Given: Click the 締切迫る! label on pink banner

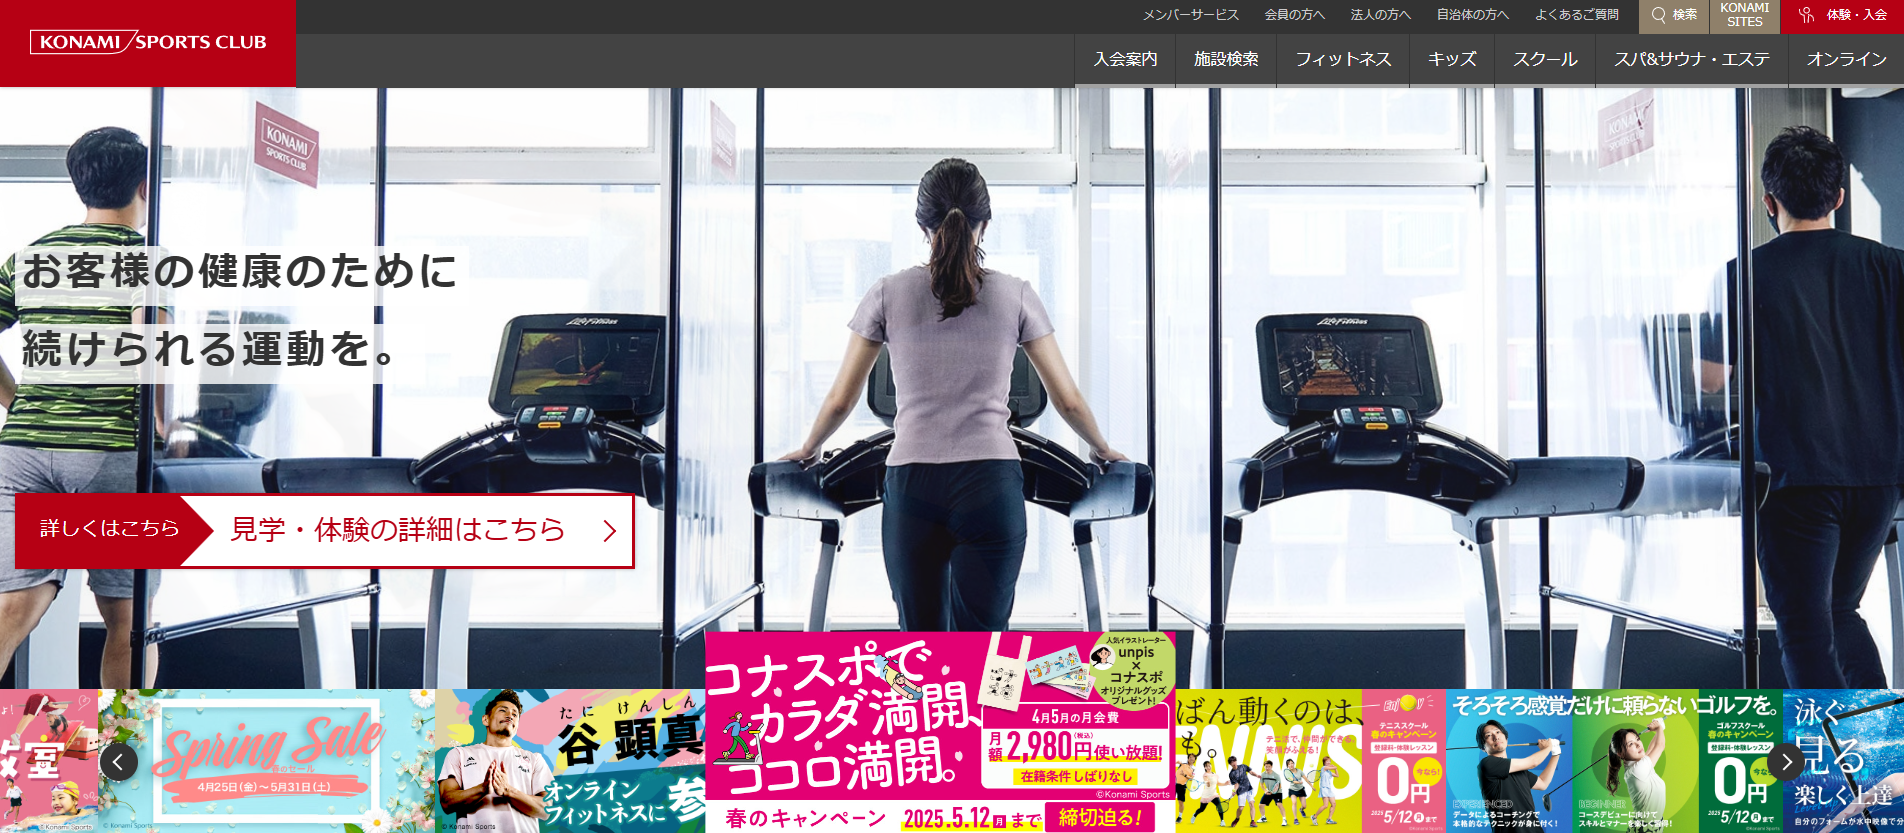Looking at the screenshot, I should point(1100,817).
